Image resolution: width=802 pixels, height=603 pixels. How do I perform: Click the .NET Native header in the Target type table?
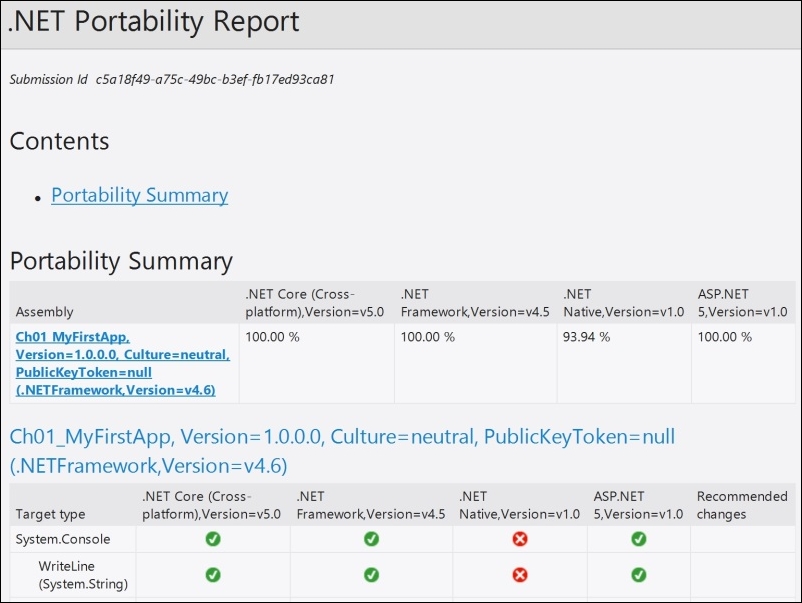pos(519,505)
